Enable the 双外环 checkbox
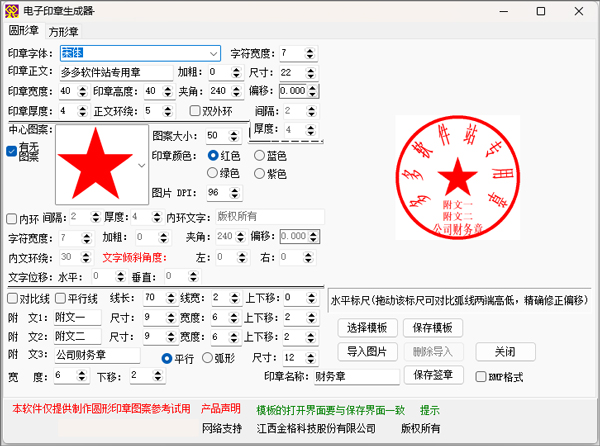The image size is (600, 446). (195, 111)
